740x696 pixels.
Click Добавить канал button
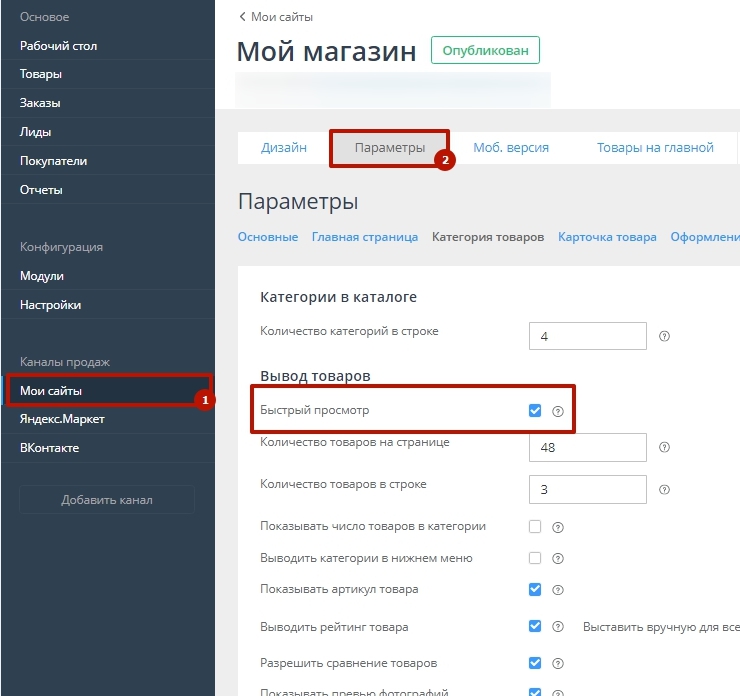click(107, 500)
